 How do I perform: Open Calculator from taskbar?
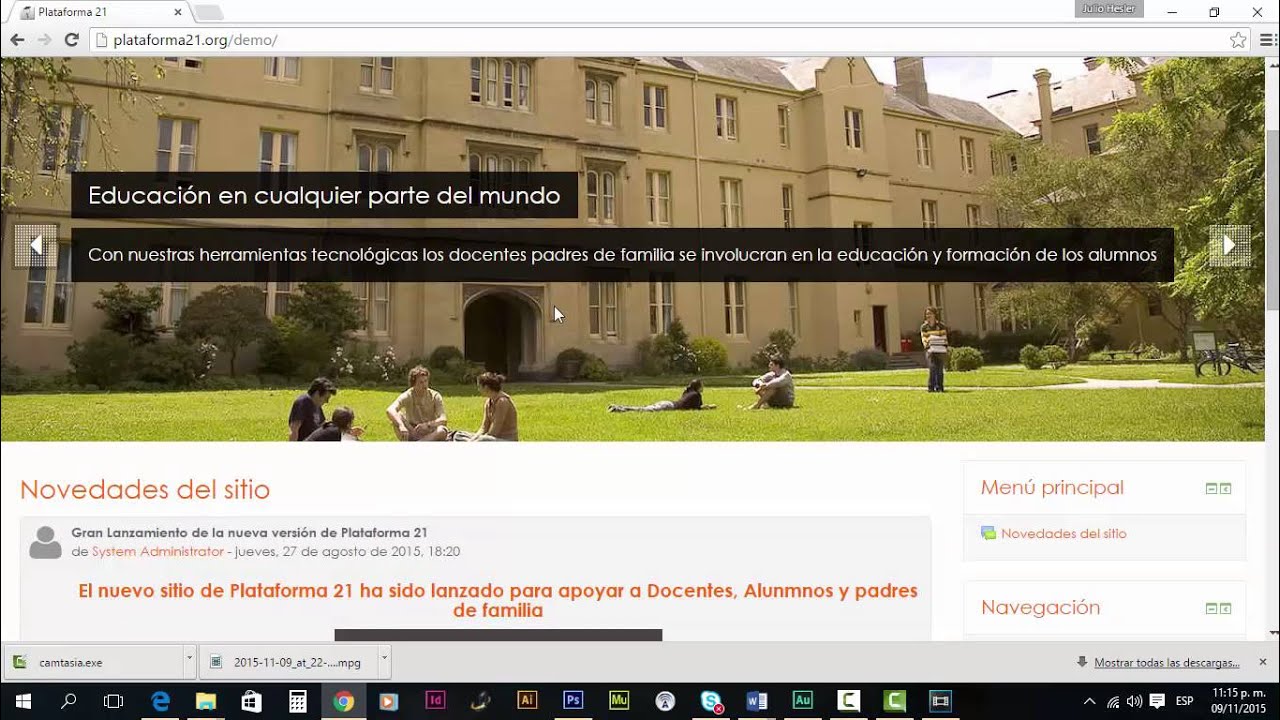297,701
